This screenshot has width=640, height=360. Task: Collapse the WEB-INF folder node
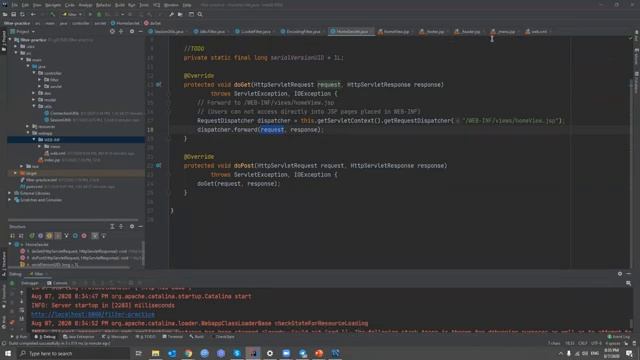pos(34,140)
